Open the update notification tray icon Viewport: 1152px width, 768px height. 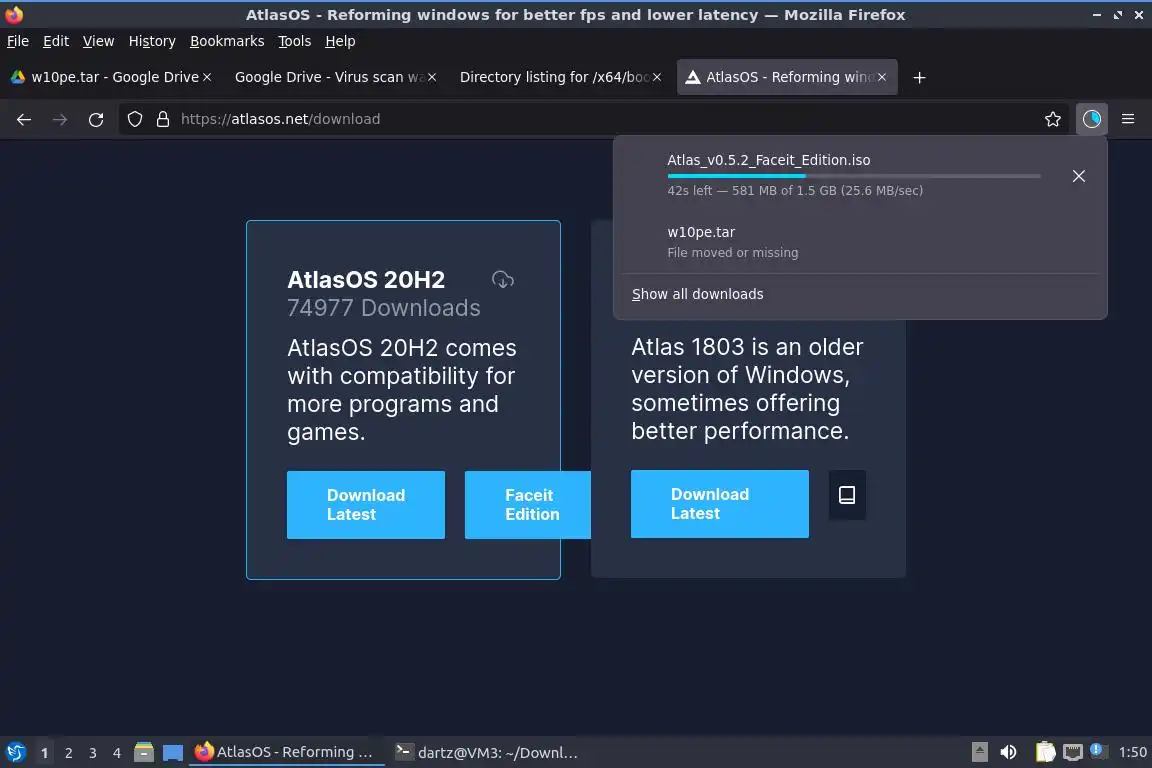pos(1097,750)
